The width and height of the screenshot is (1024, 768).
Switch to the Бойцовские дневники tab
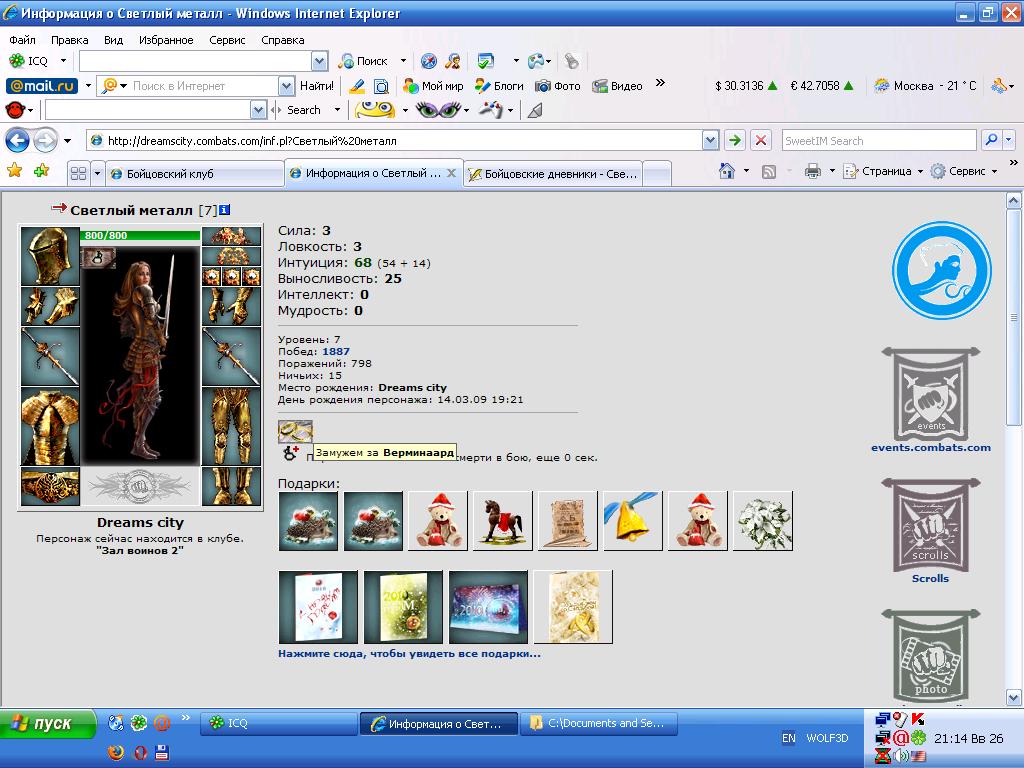pyautogui.click(x=552, y=174)
